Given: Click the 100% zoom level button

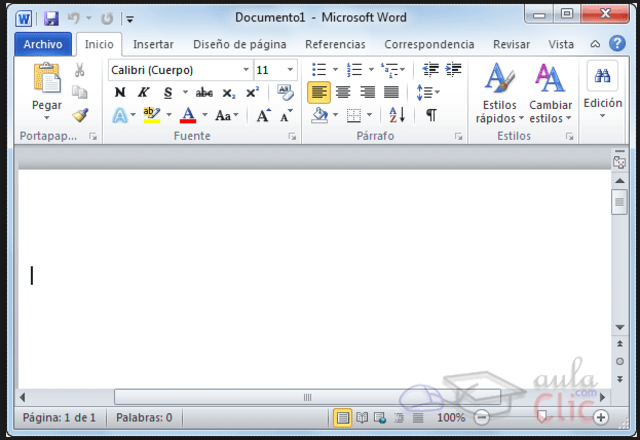Looking at the screenshot, I should [x=451, y=418].
